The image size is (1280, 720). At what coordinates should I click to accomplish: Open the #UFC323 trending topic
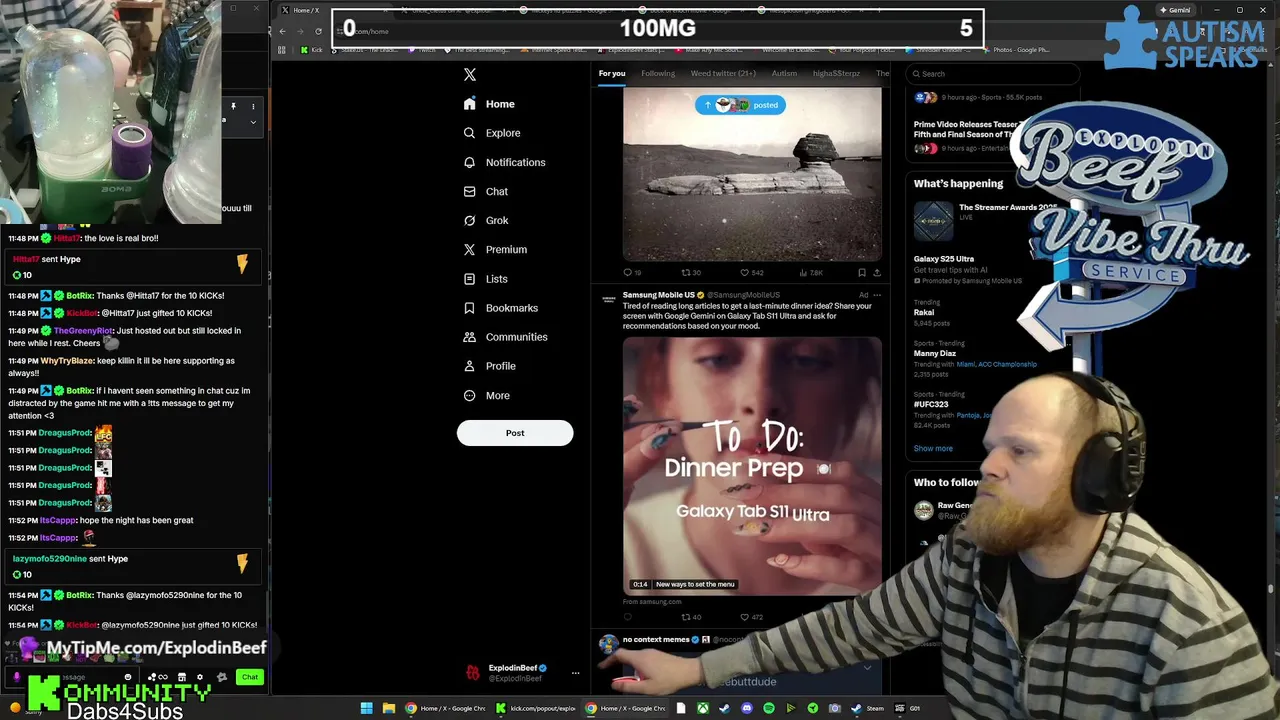coord(932,405)
